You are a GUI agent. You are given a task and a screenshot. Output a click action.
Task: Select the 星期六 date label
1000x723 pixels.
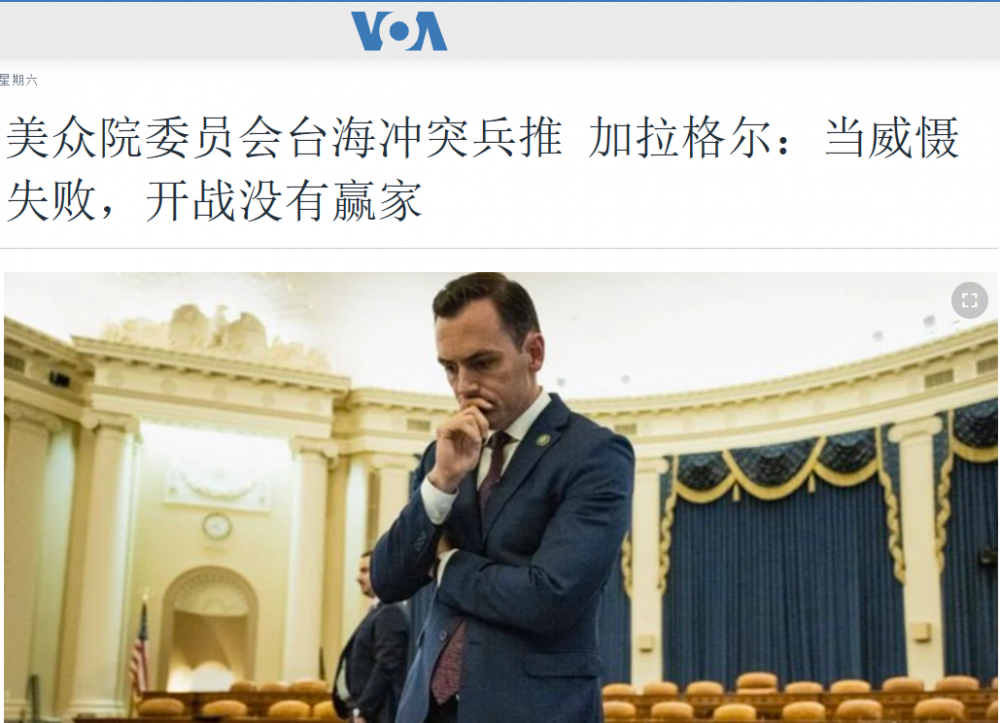pos(18,80)
